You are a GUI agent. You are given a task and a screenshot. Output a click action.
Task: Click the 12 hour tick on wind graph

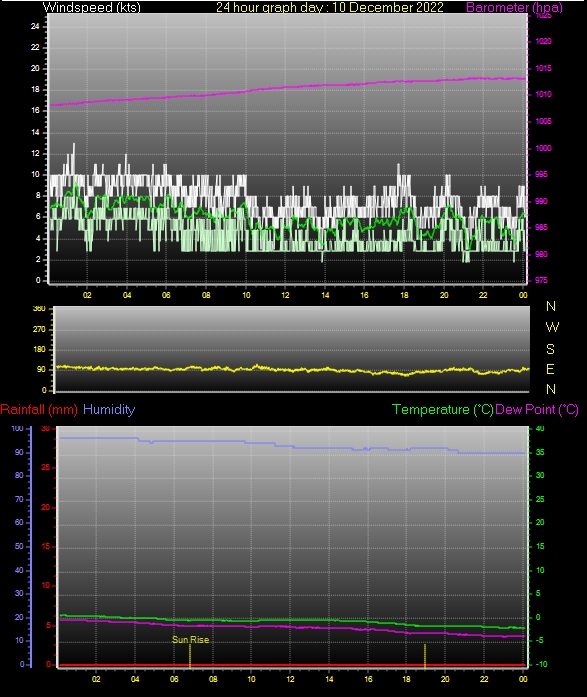(285, 295)
